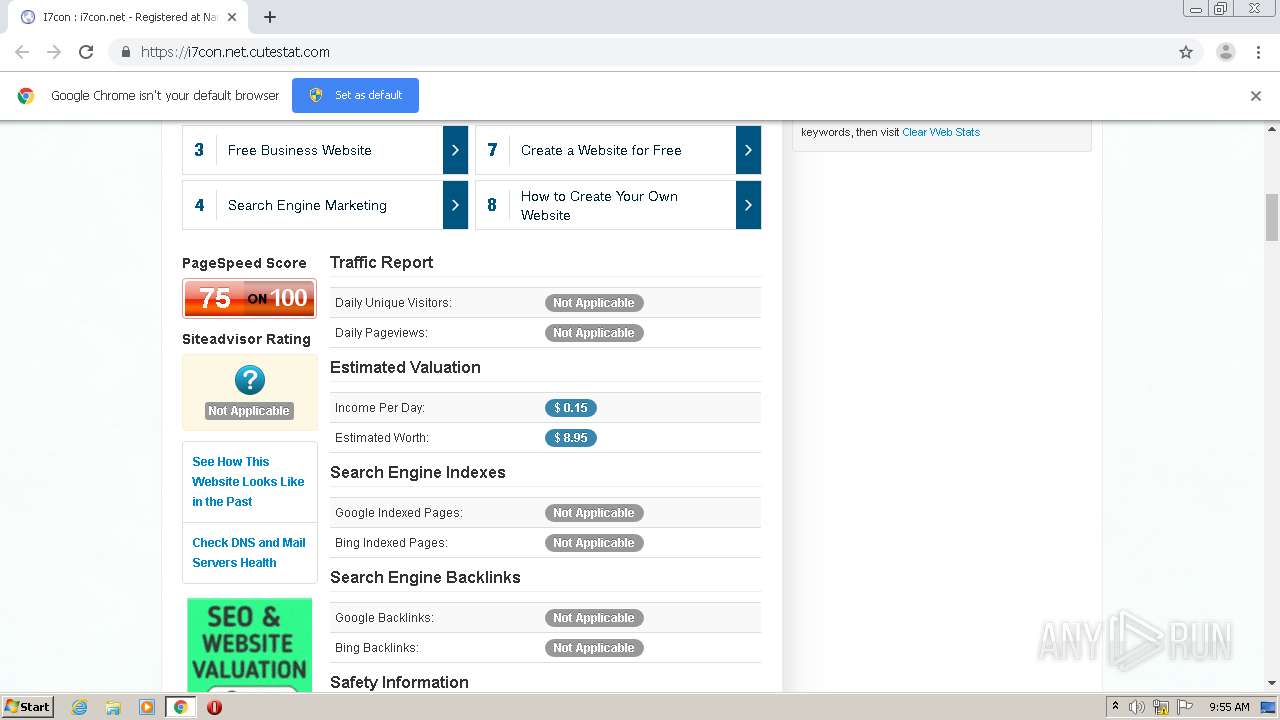Click the Siteadvisor Not Applicable label
Viewport: 1280px width, 720px height.
(x=249, y=411)
